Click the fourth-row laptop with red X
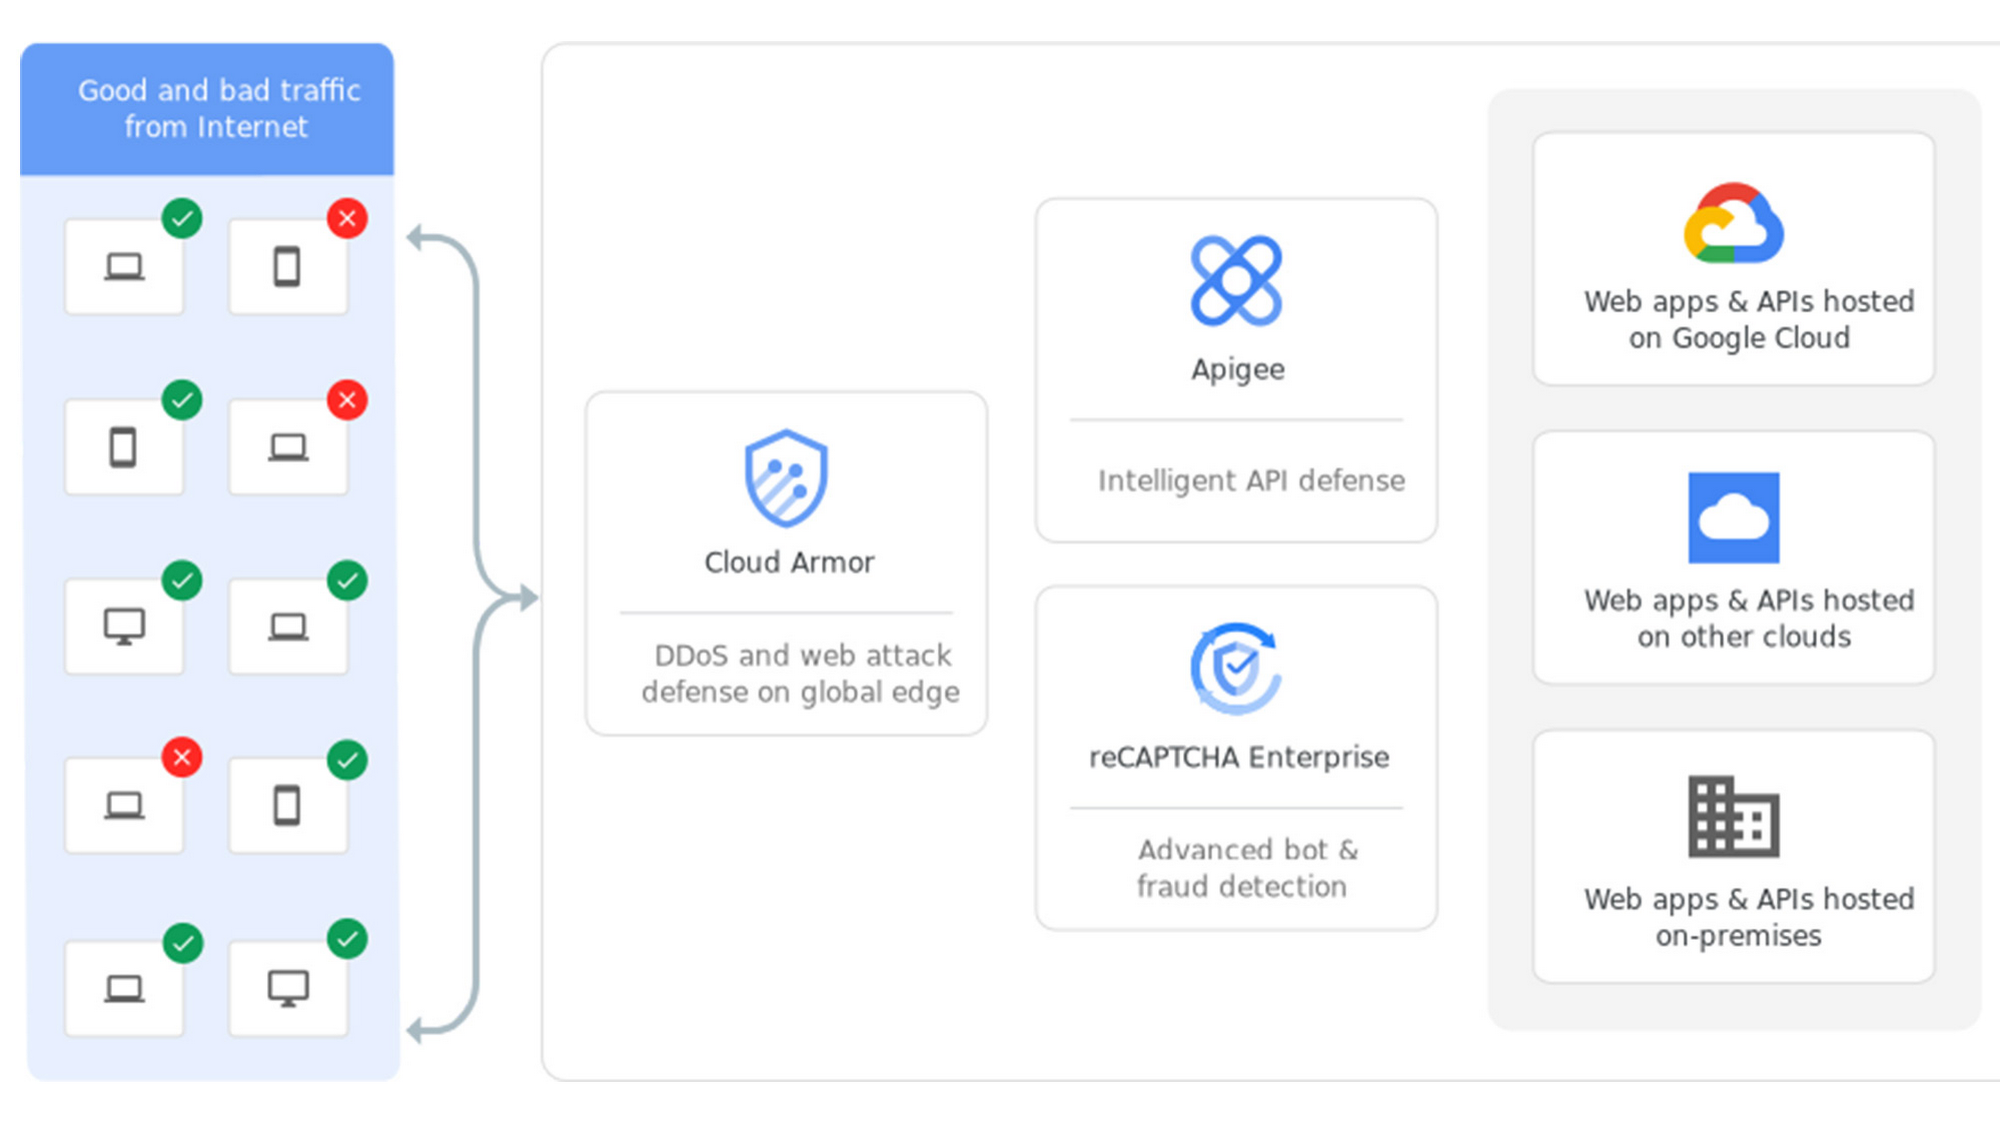 click(x=124, y=805)
